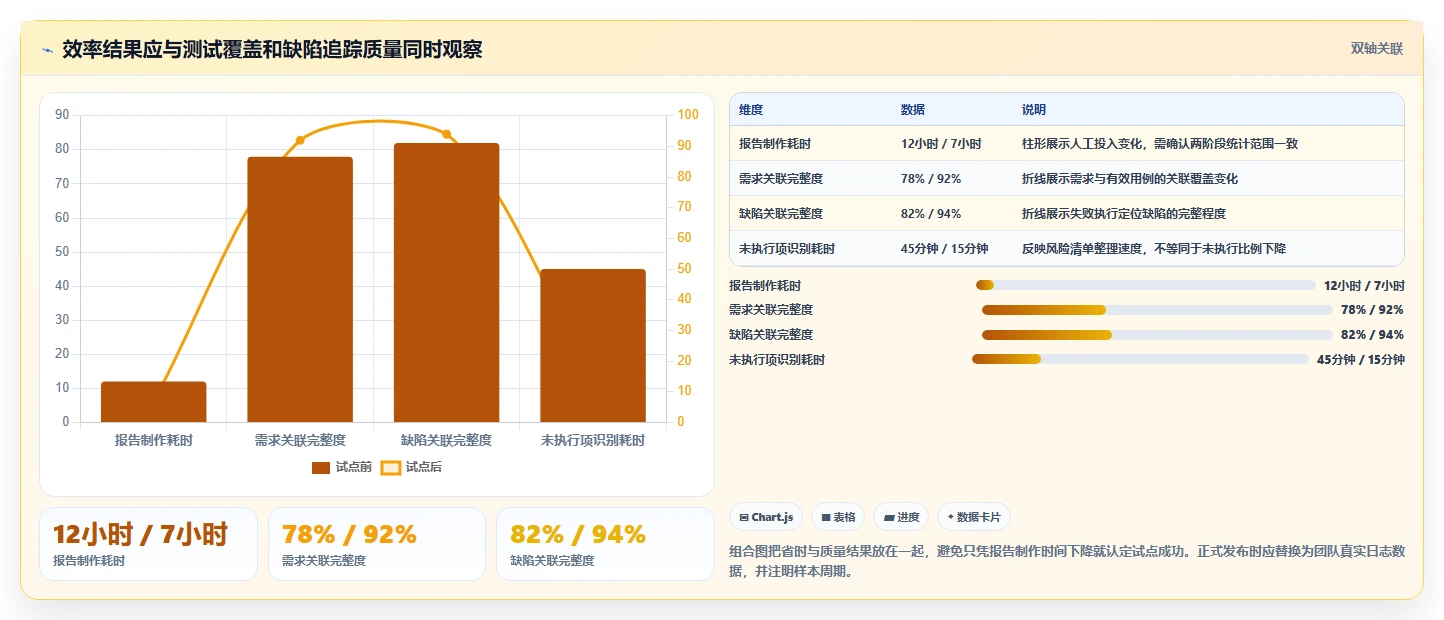
Task: Click the 进度 tag
Action: (901, 517)
